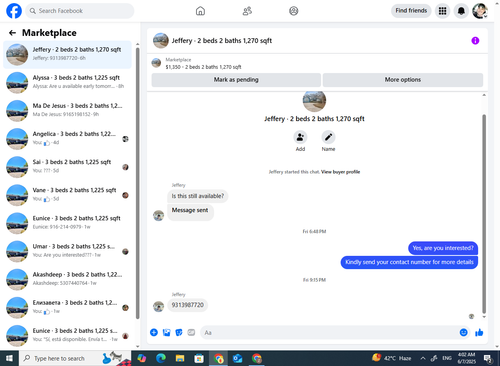Image resolution: width=500 pixels, height=366 pixels.
Task: Open the emoji picker in message box
Action: tap(463, 332)
